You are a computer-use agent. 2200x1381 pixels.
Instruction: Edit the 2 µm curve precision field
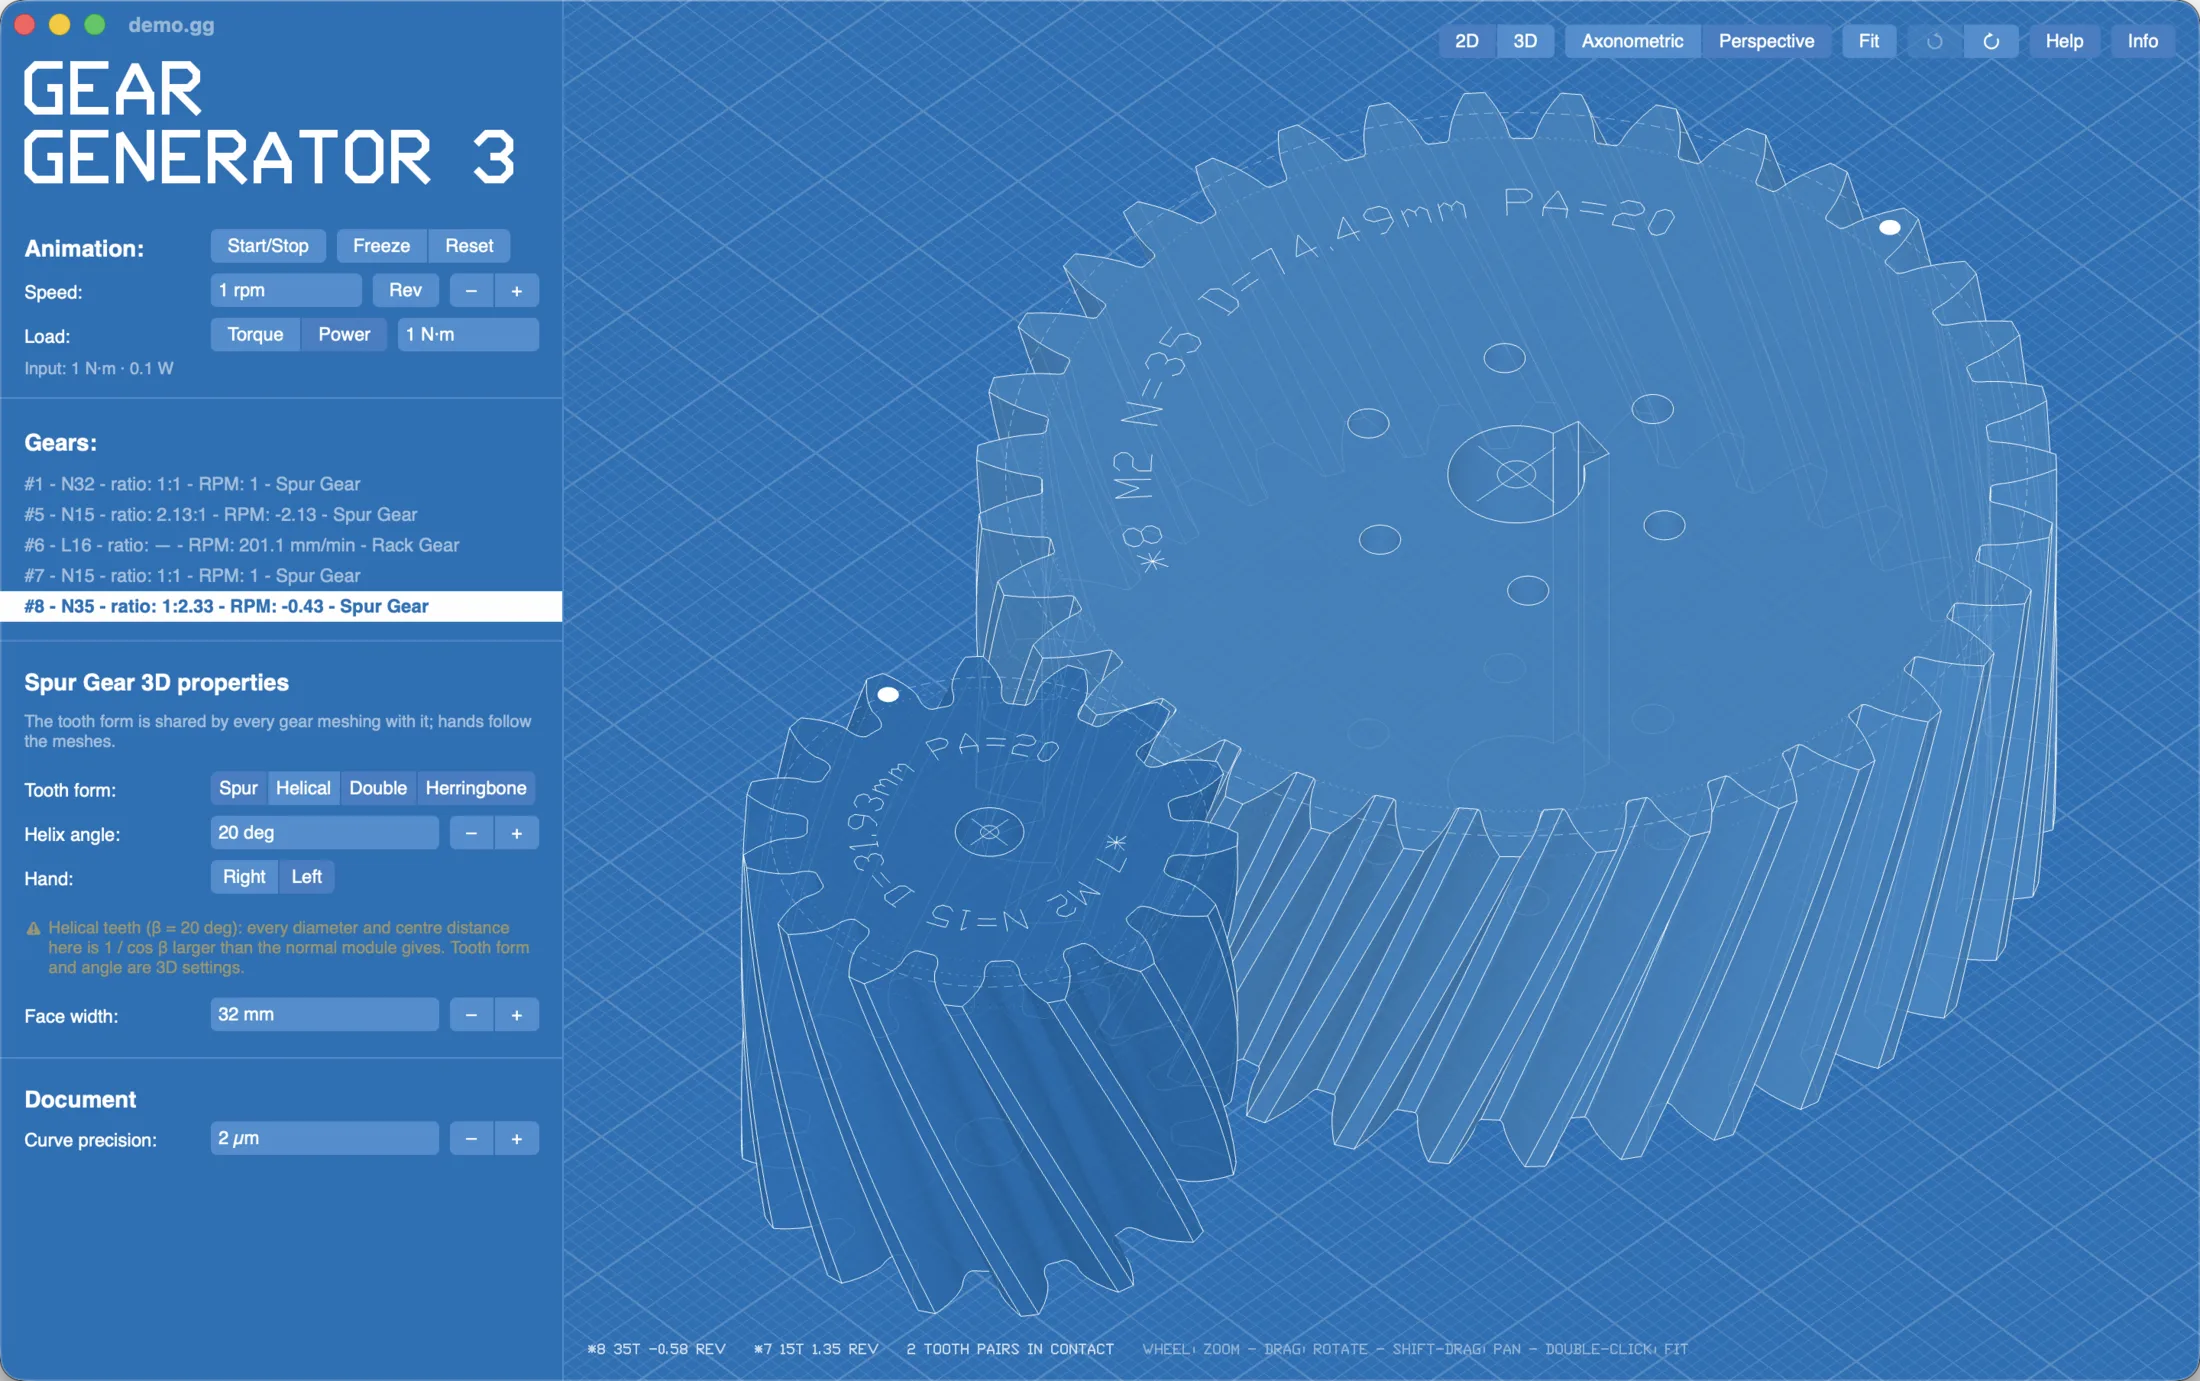pos(324,1138)
